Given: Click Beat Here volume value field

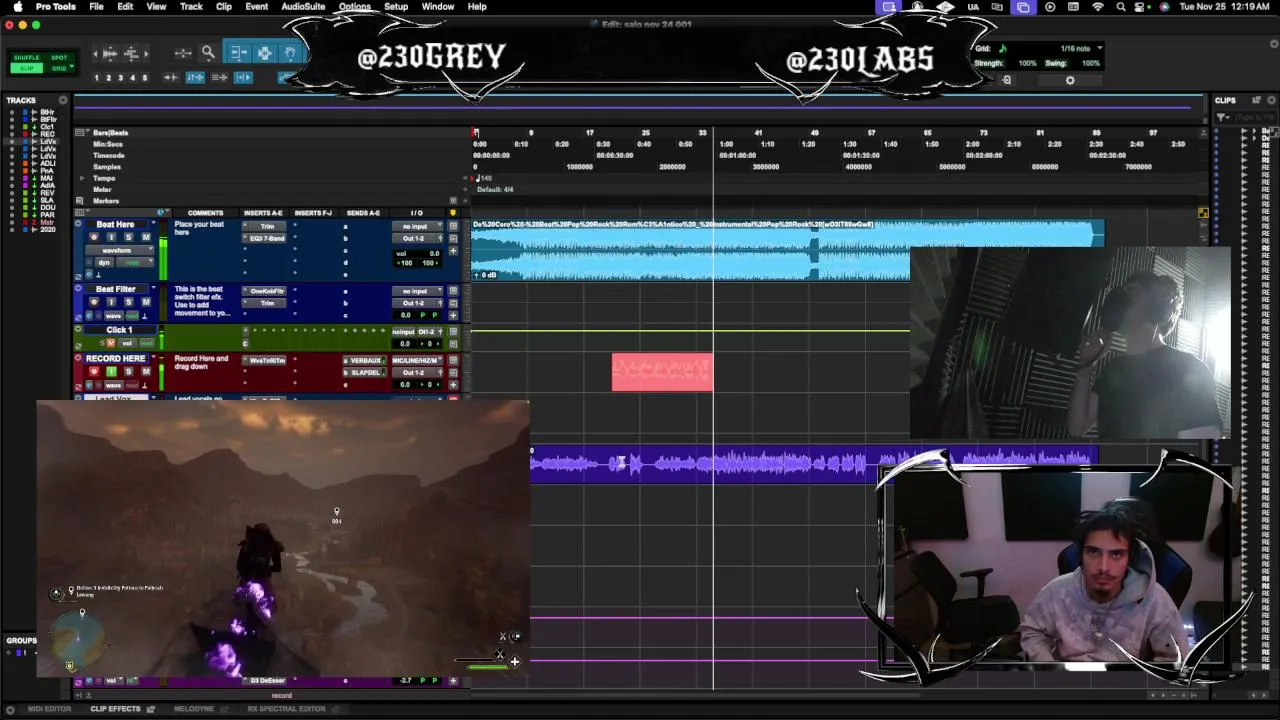Looking at the screenshot, I should (417, 253).
